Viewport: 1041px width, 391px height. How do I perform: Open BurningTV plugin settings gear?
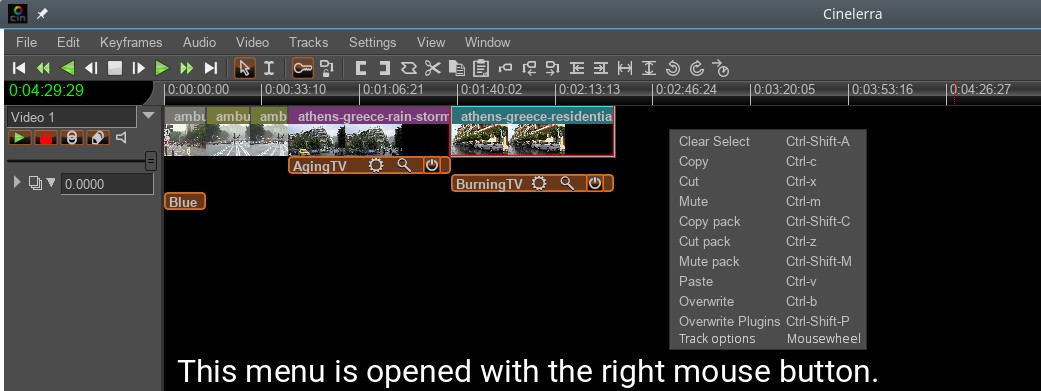(x=539, y=183)
